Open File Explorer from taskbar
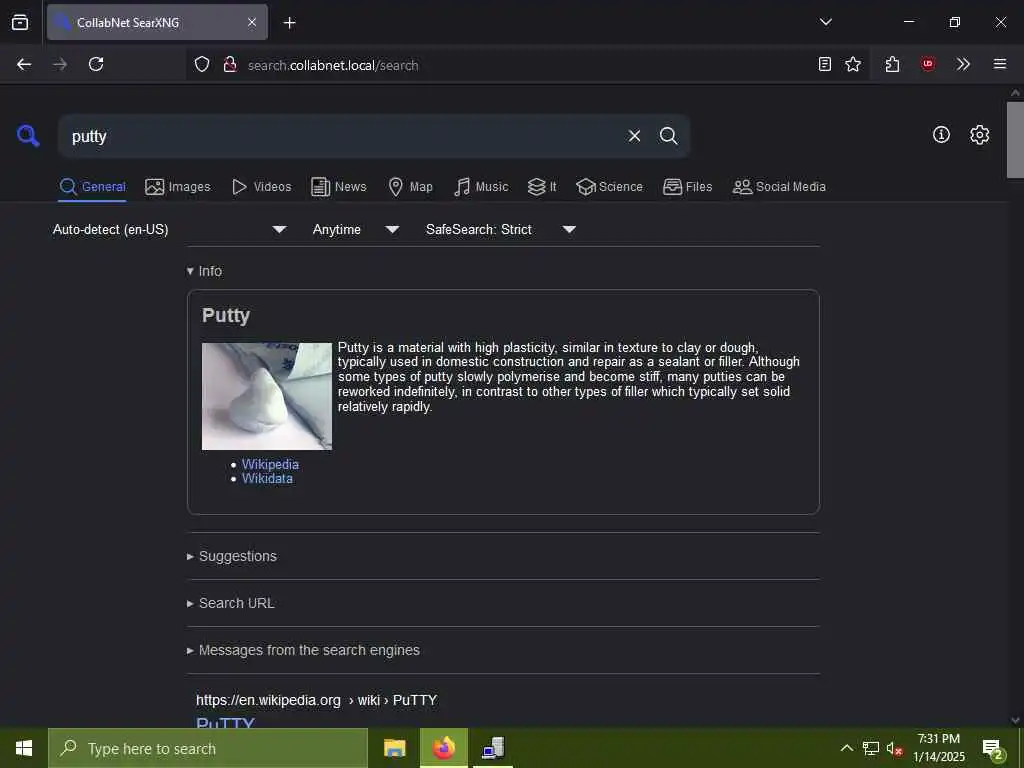The image size is (1024, 768). pyautogui.click(x=394, y=748)
